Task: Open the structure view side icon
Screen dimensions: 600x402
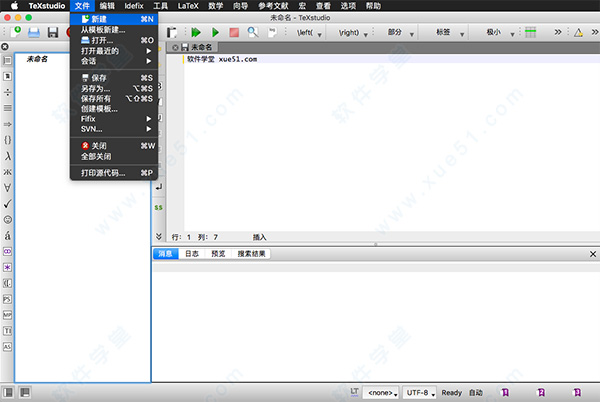Action: click(7, 60)
